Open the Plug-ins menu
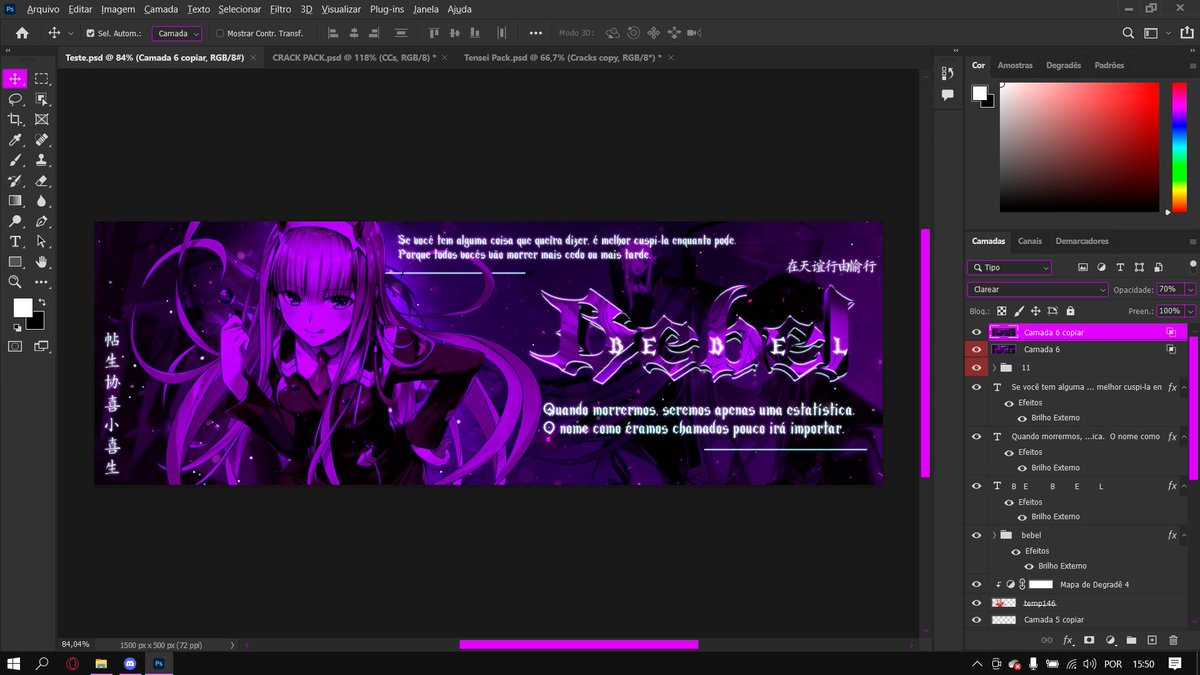 pyautogui.click(x=388, y=9)
